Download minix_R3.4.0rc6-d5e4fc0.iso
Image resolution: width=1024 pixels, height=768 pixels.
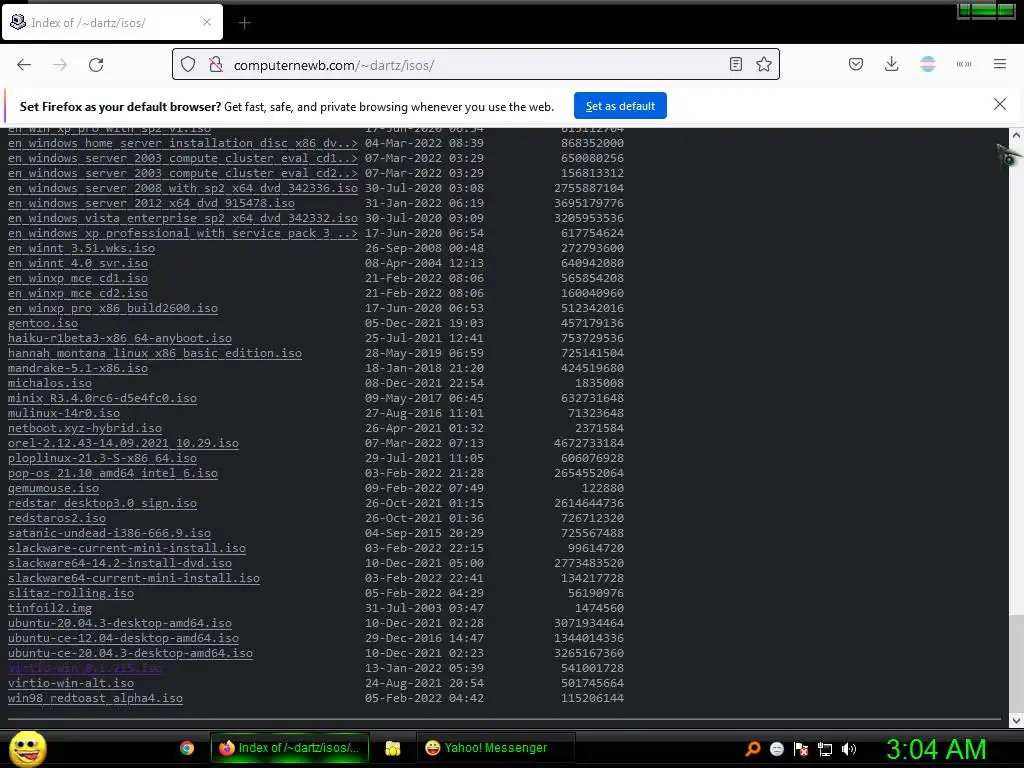pos(103,398)
